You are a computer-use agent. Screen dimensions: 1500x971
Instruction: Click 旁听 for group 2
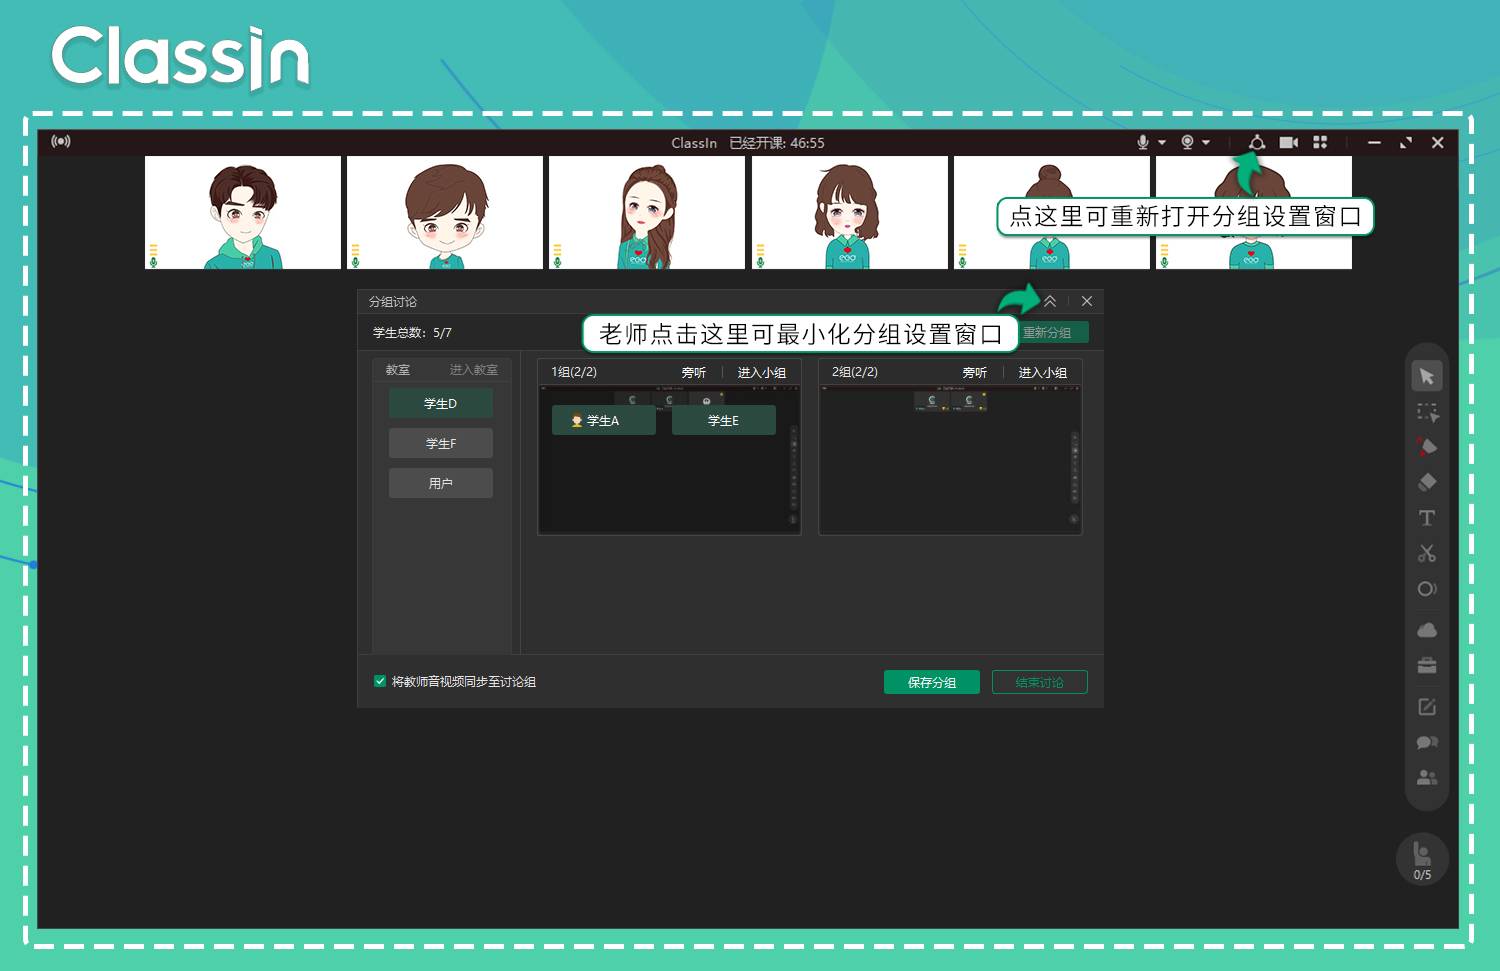(x=975, y=372)
